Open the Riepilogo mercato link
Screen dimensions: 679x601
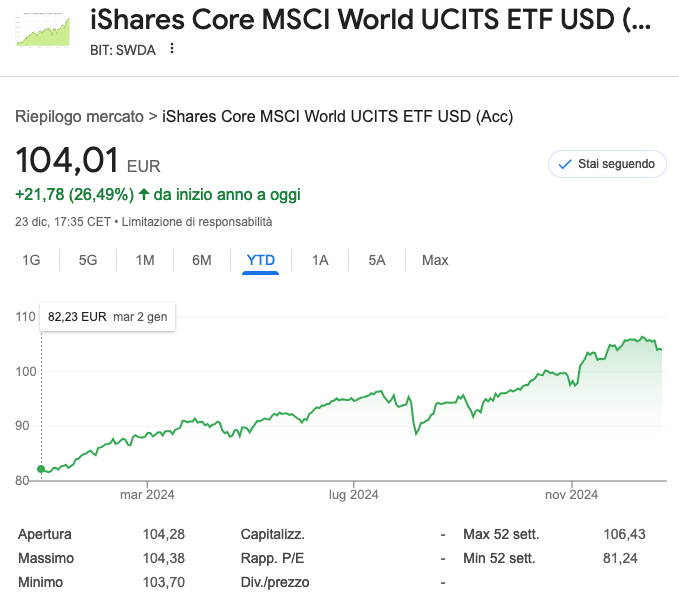click(79, 116)
